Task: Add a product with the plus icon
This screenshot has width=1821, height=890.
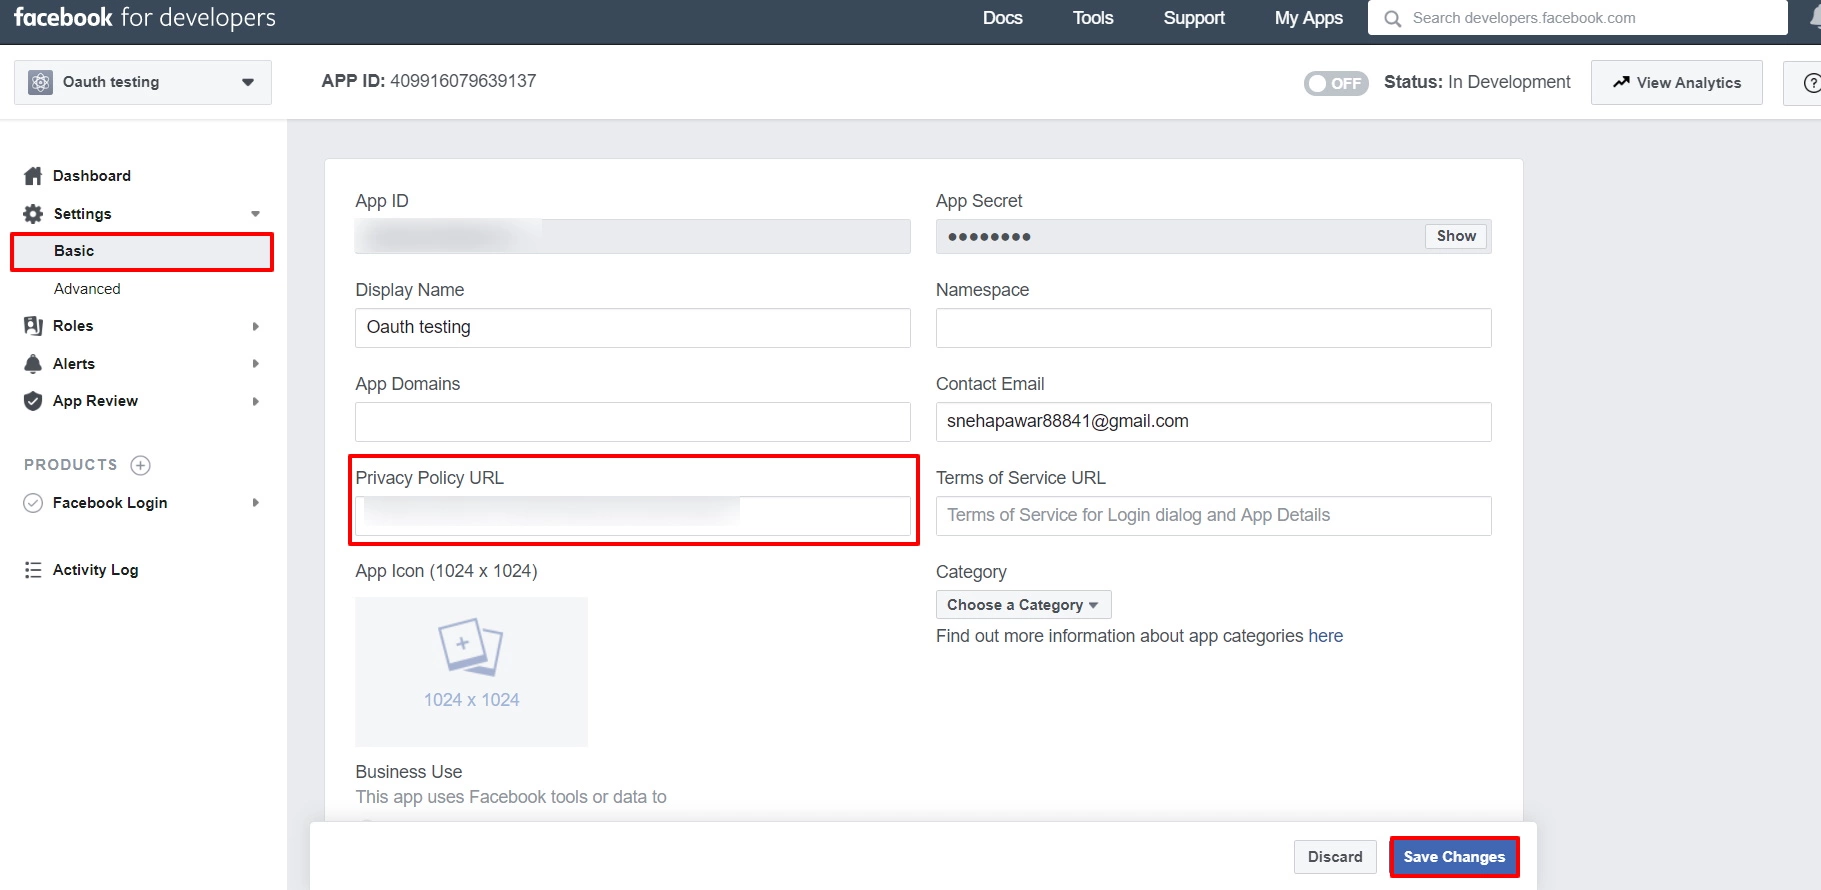Action: click(141, 465)
